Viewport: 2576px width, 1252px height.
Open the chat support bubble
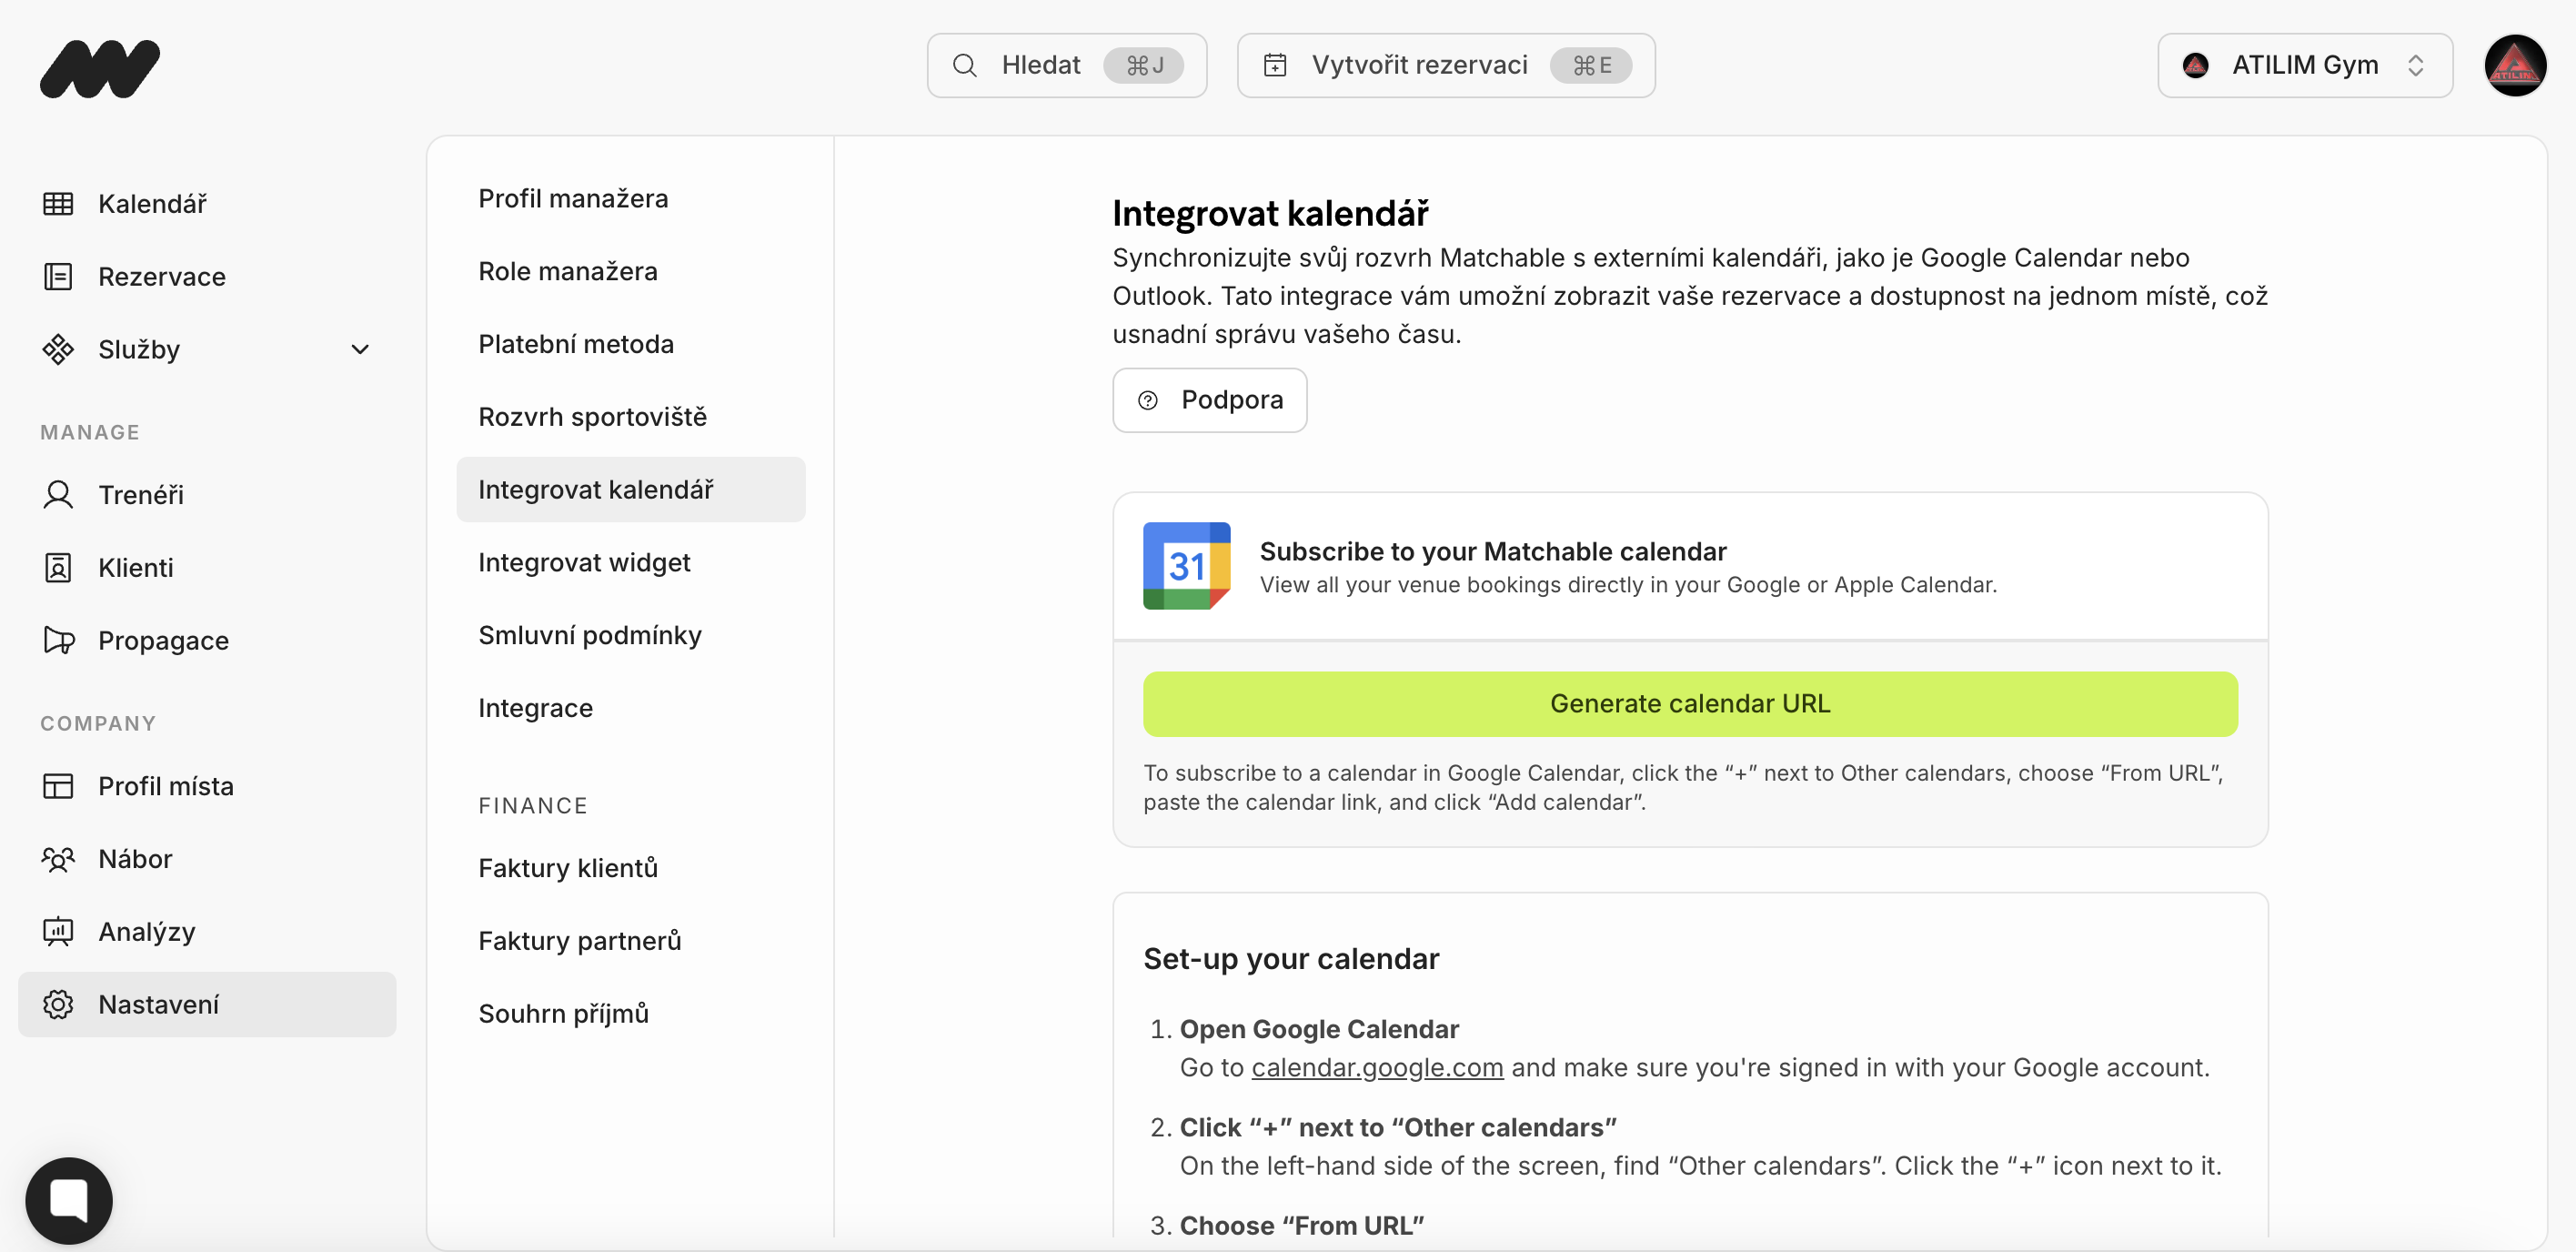tap(69, 1199)
